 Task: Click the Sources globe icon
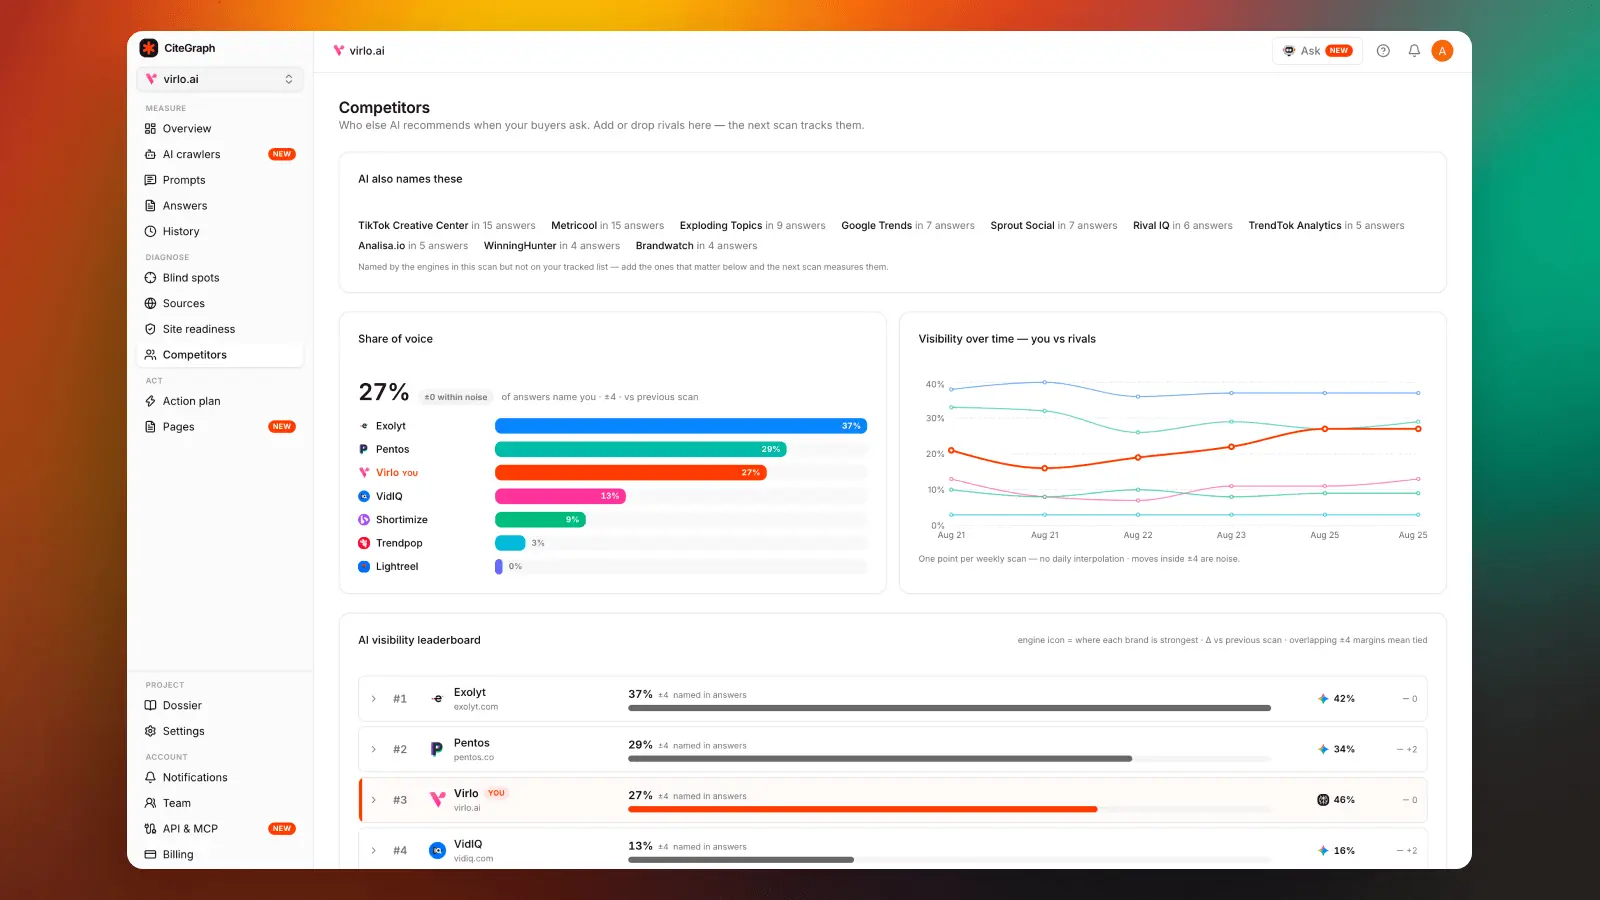[x=150, y=303]
